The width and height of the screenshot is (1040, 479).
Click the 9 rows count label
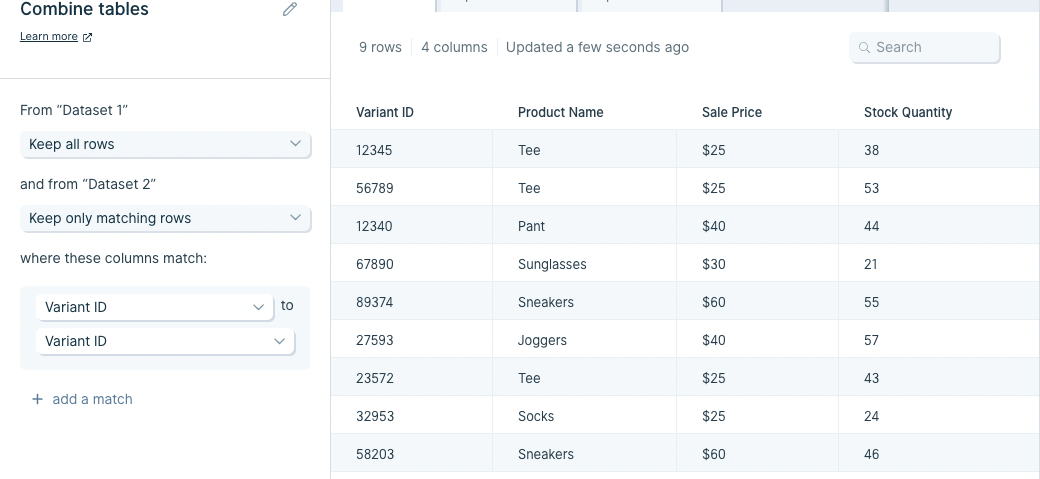[x=380, y=47]
